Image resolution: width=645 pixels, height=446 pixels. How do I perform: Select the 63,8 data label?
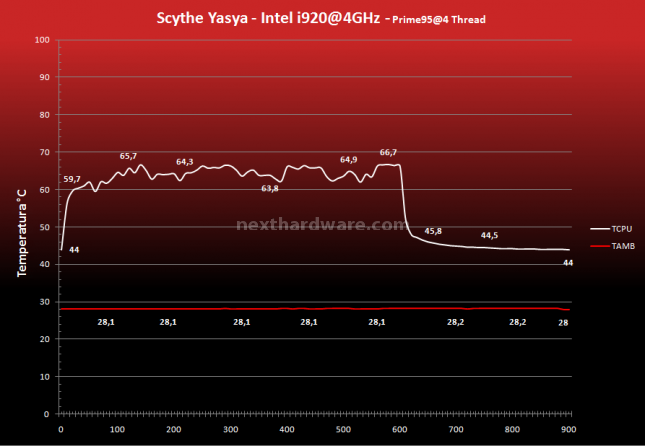tap(270, 188)
